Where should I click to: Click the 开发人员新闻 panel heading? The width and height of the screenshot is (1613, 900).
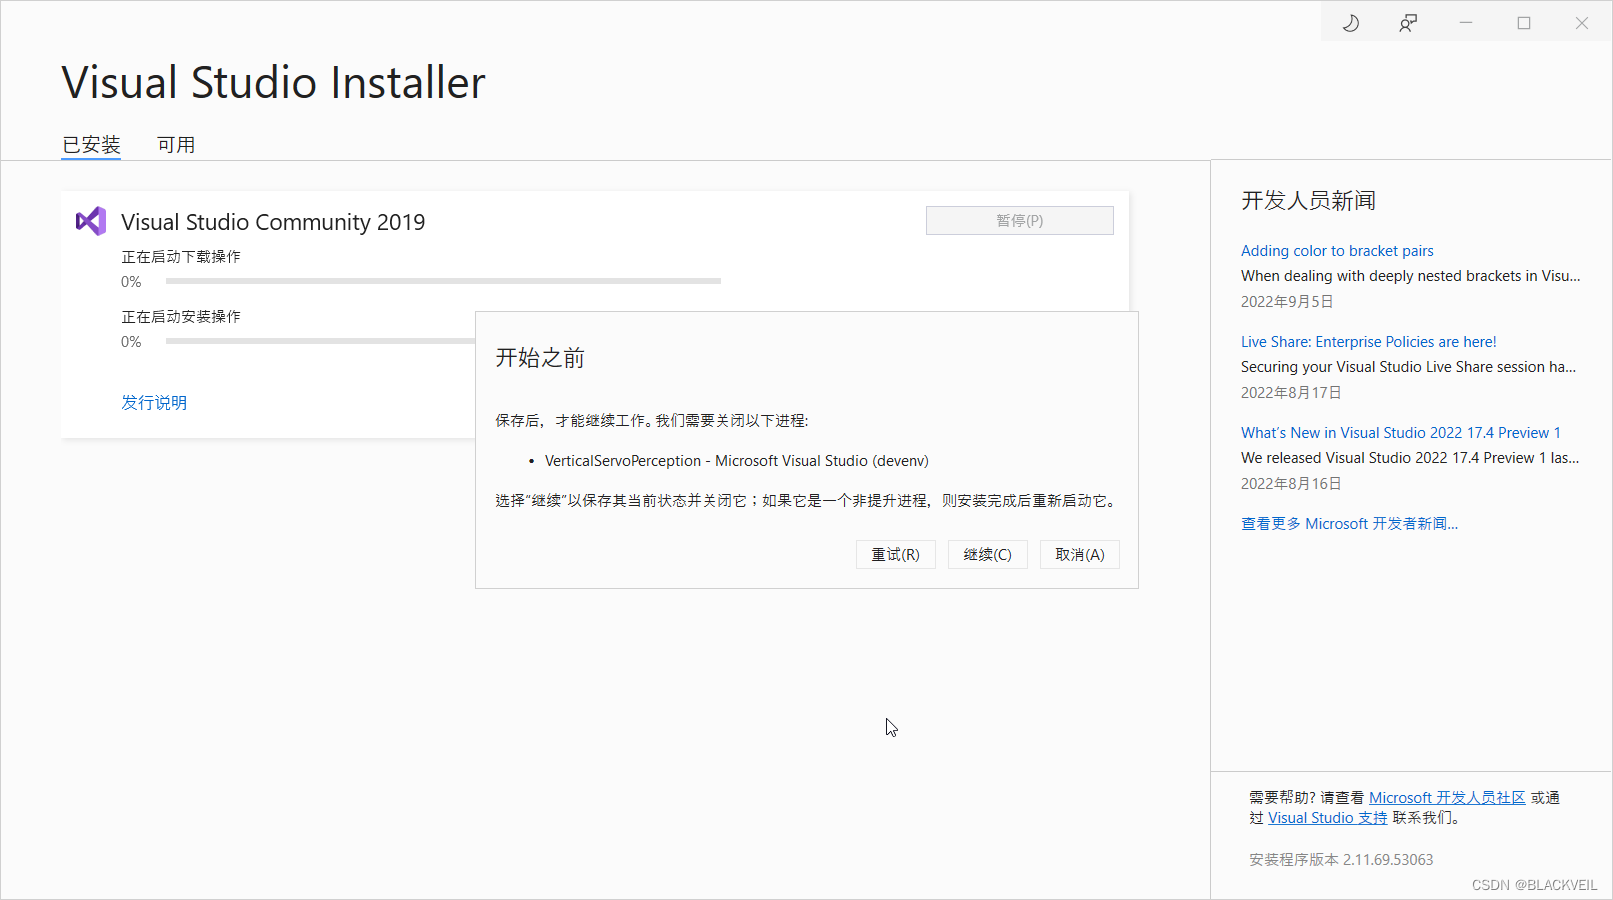[x=1308, y=200]
